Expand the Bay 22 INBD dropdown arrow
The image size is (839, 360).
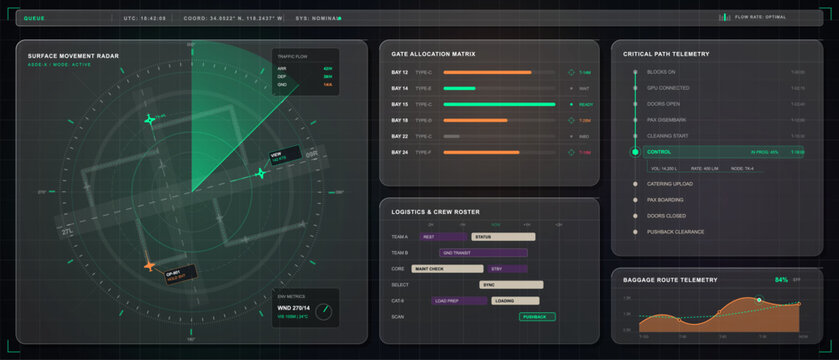pyautogui.click(x=571, y=136)
